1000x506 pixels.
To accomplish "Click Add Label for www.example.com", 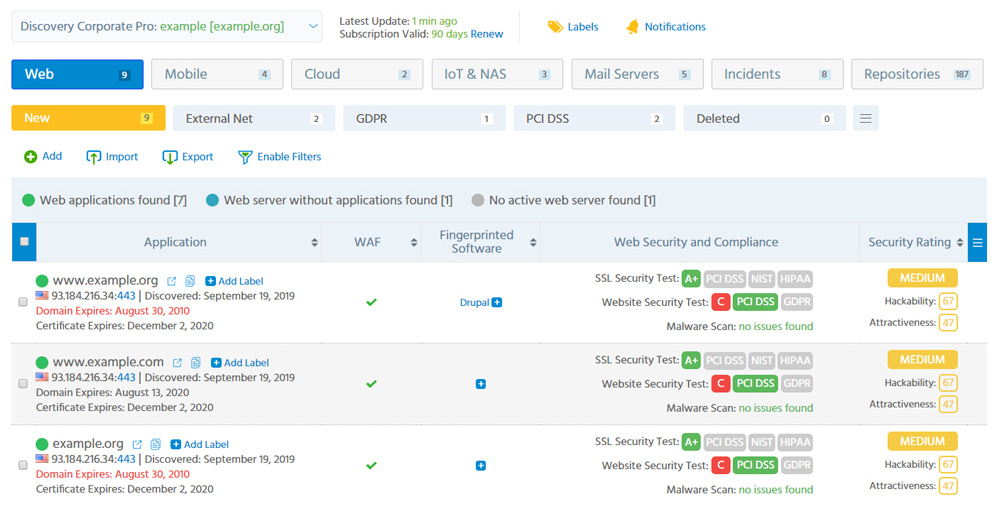I will point(240,363).
